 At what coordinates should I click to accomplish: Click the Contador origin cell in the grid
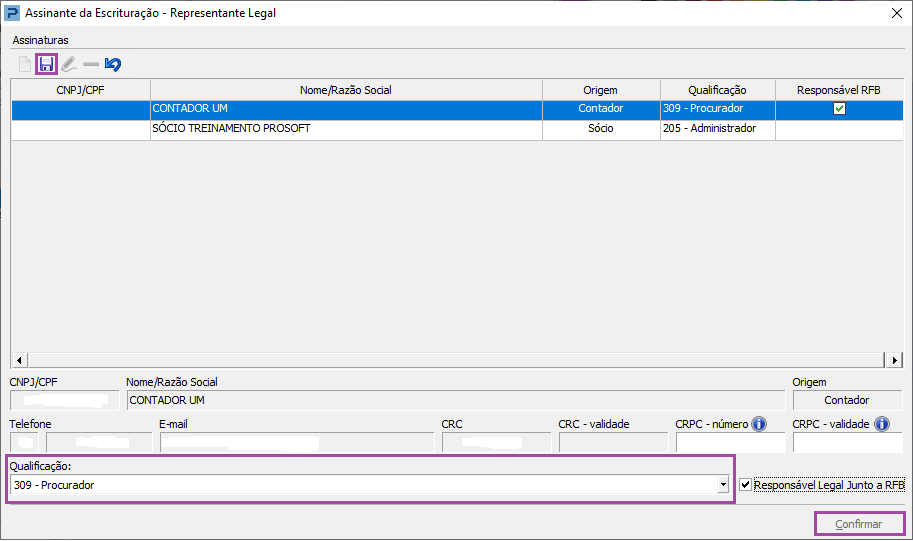[x=600, y=108]
